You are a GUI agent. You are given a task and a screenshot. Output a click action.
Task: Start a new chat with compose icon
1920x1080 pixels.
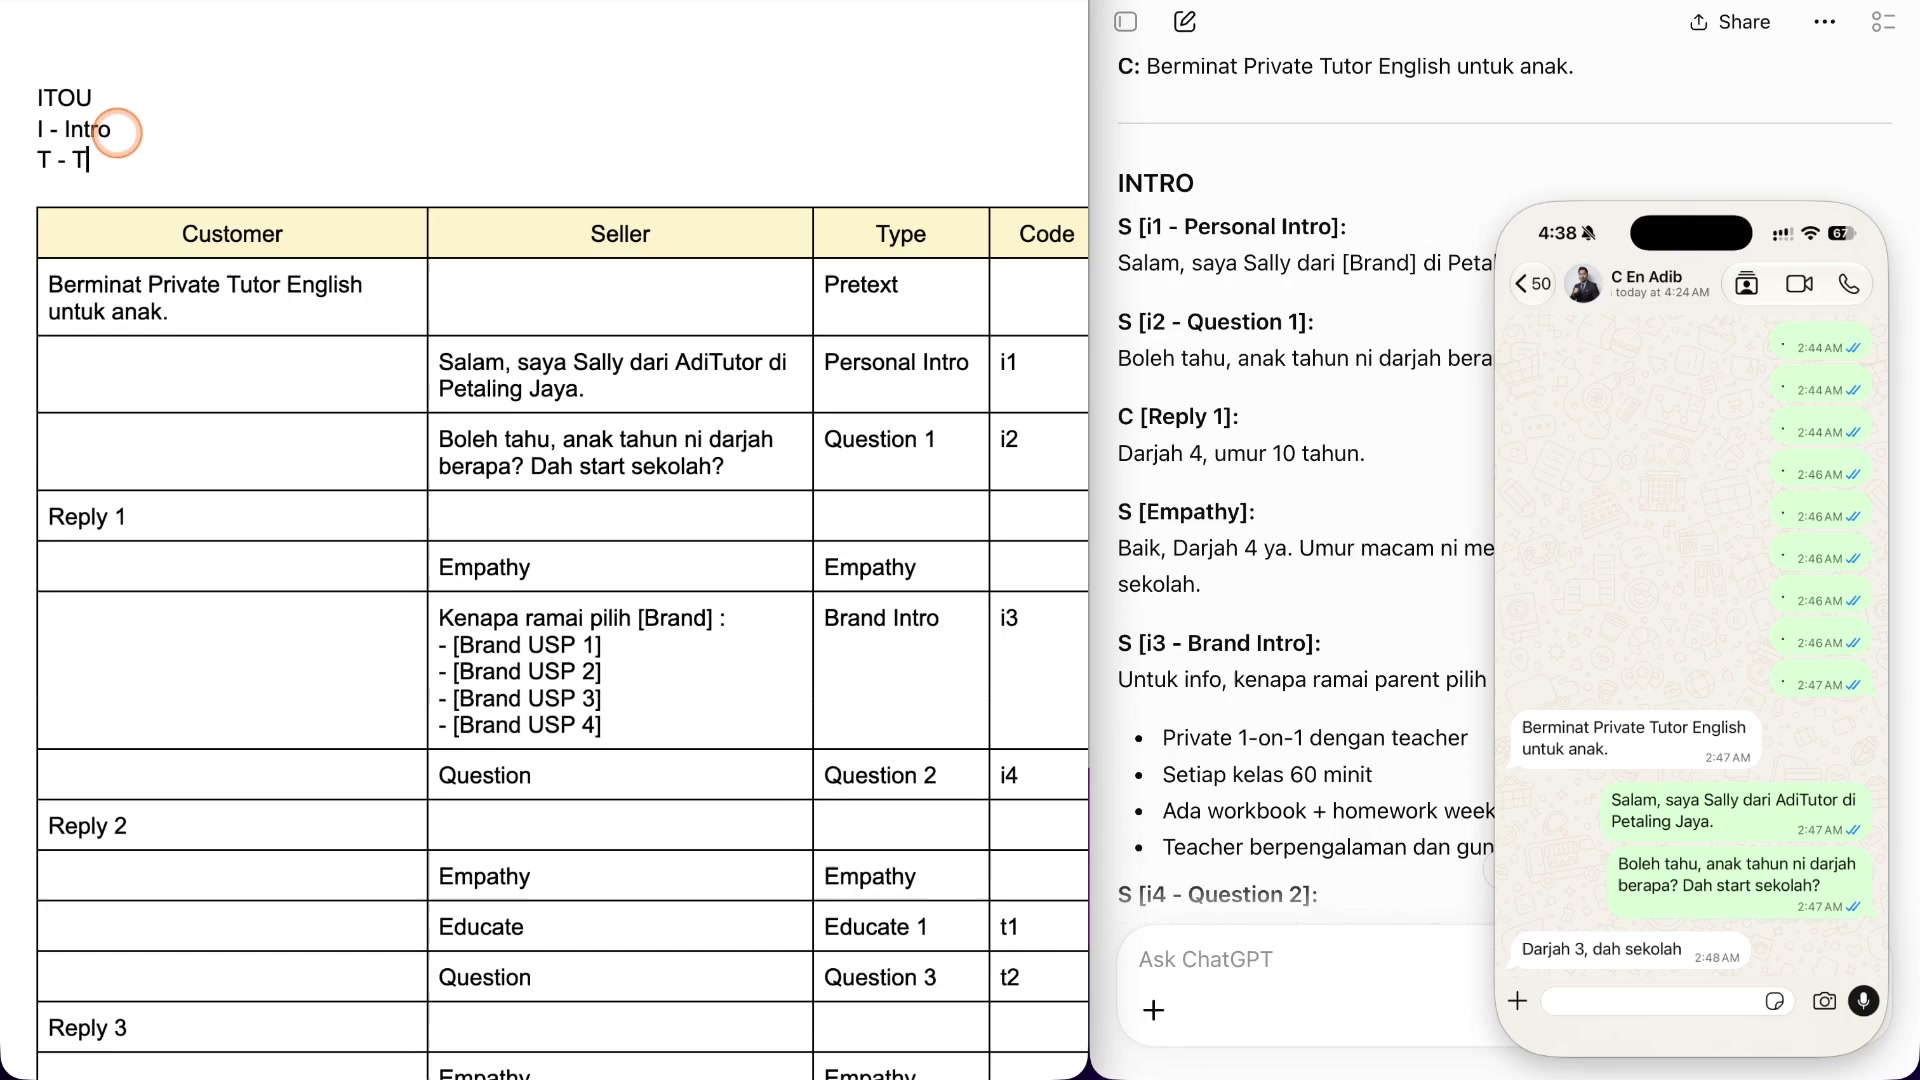(x=1185, y=22)
